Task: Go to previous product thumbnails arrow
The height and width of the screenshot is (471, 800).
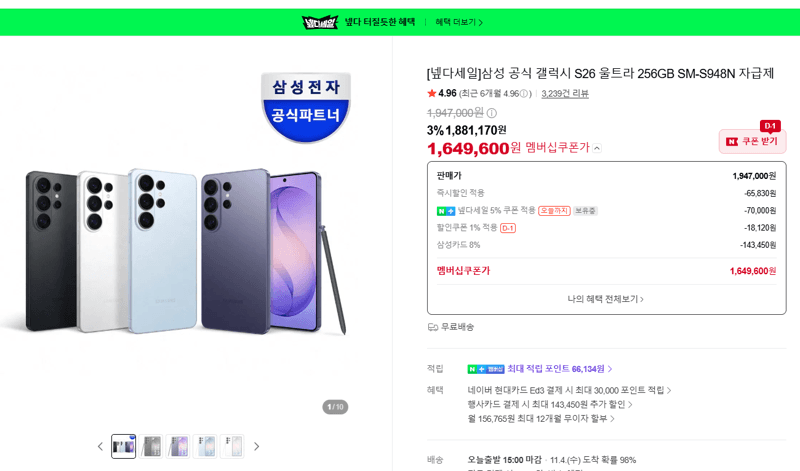Action: [100, 447]
